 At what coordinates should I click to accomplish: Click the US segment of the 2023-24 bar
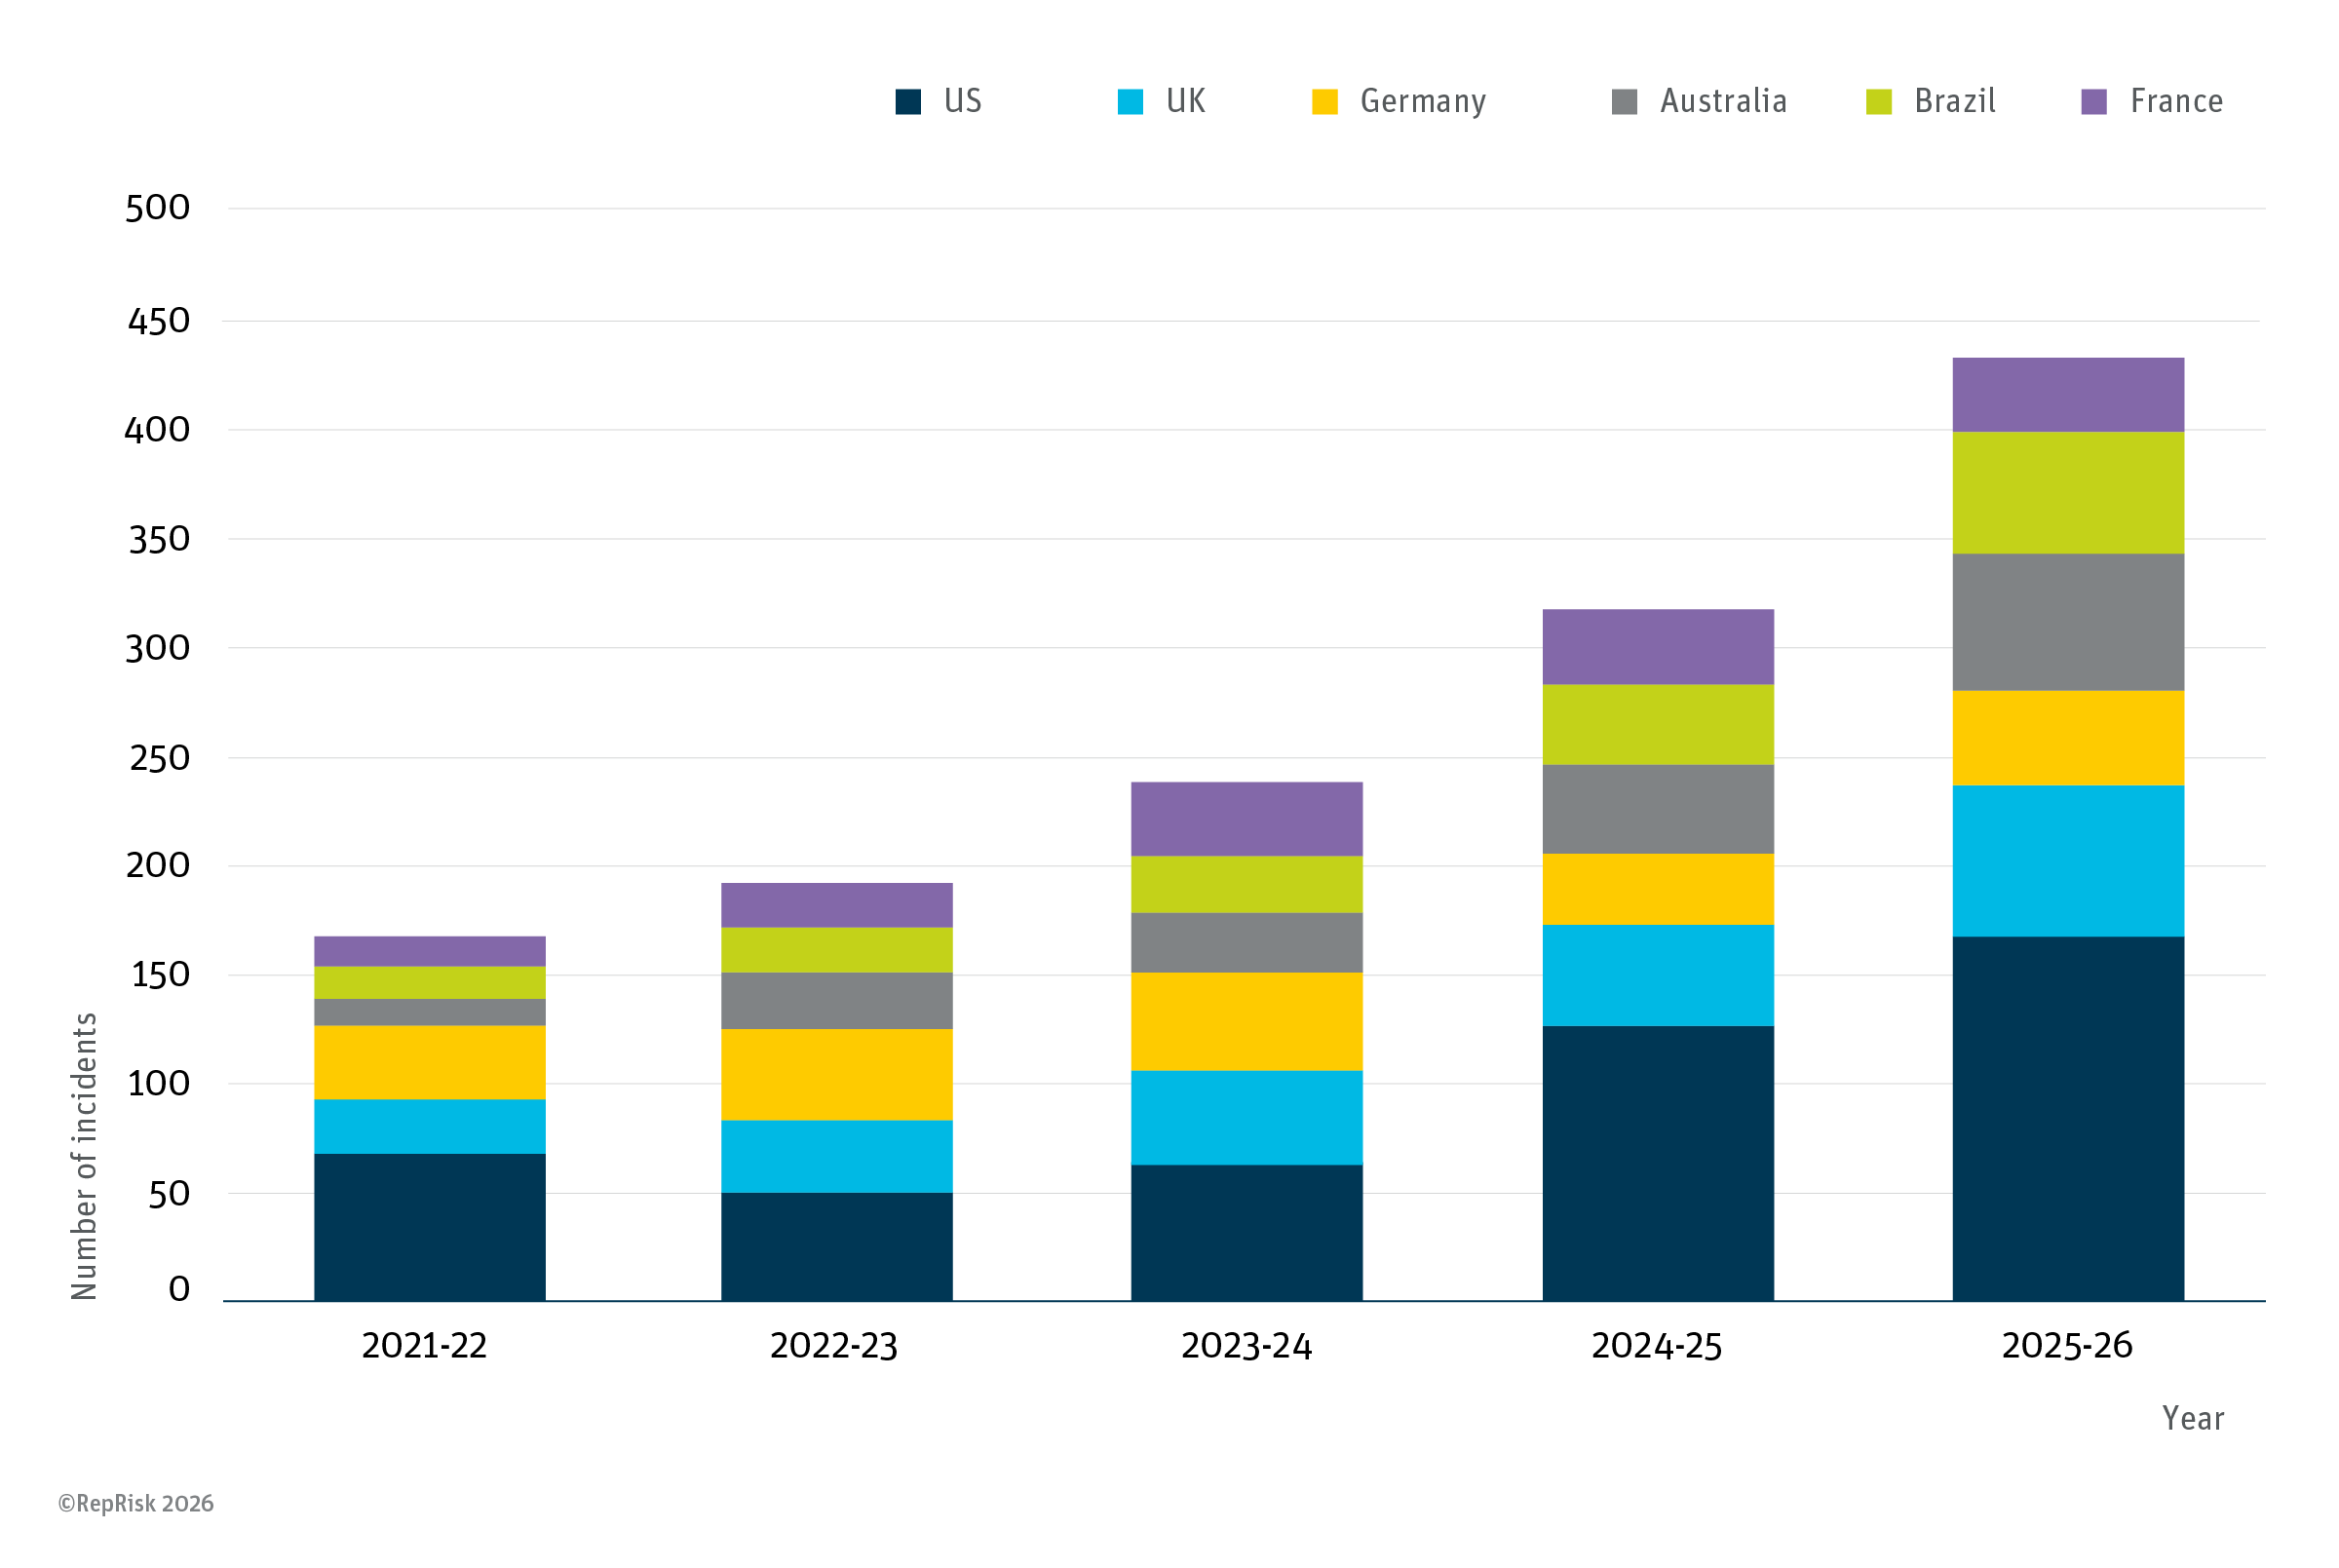click(x=1247, y=1233)
